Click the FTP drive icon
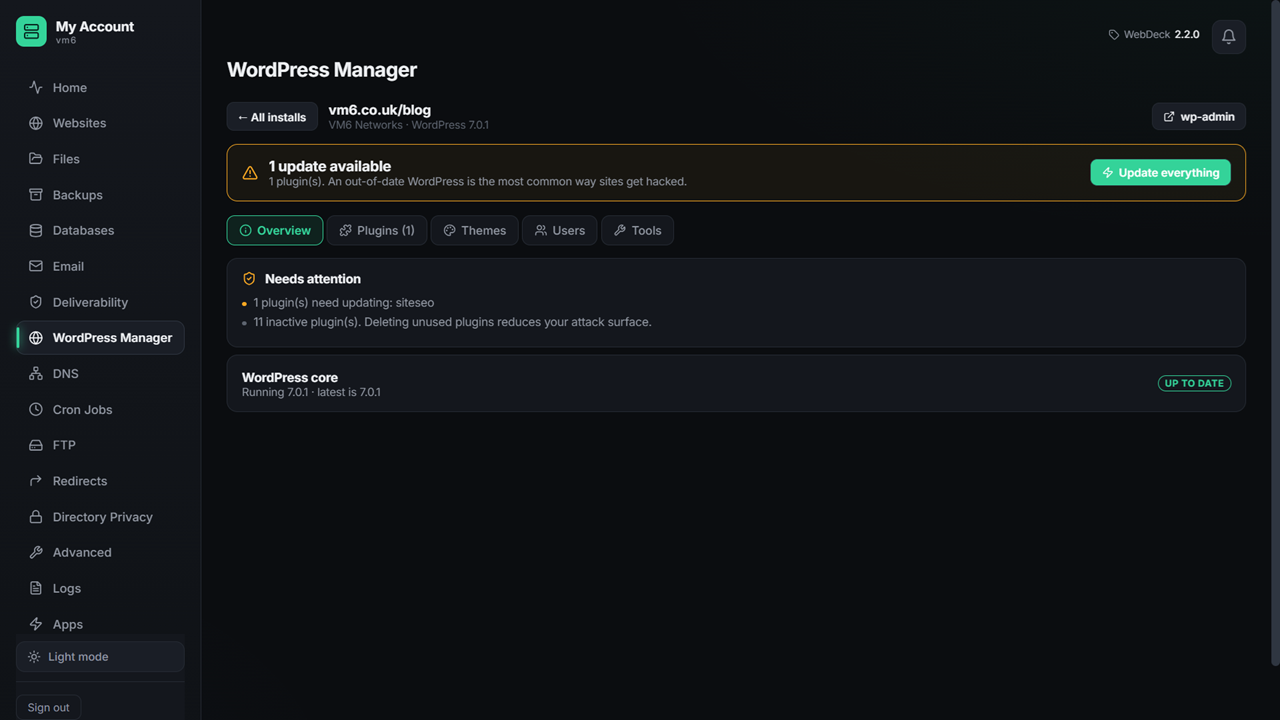The height and width of the screenshot is (720, 1280). point(36,445)
